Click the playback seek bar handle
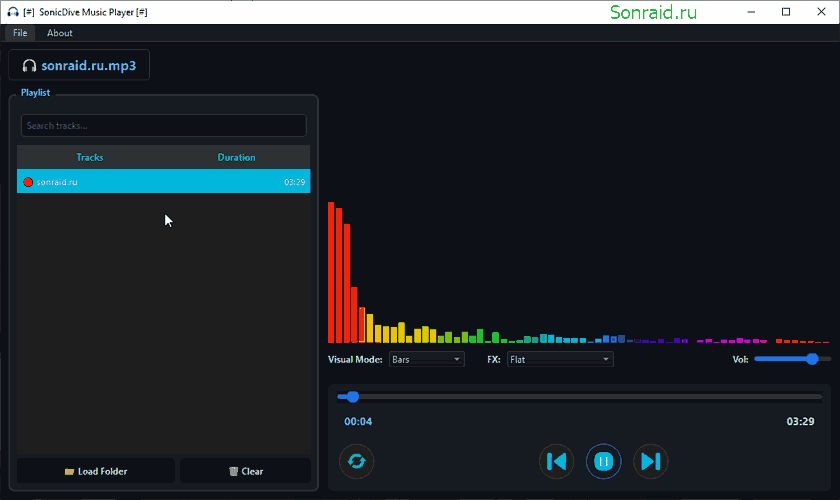 pos(352,397)
